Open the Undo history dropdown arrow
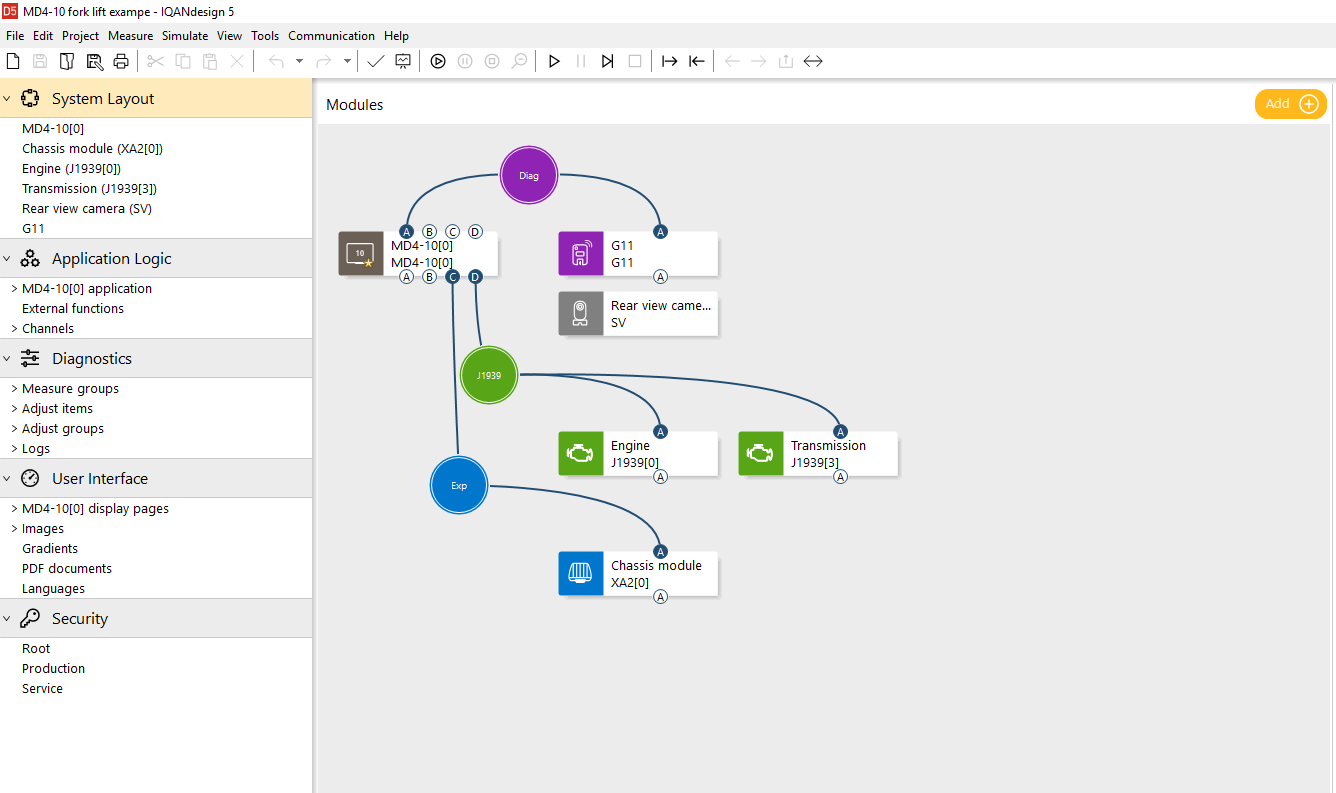The height and width of the screenshot is (793, 1336). click(299, 61)
